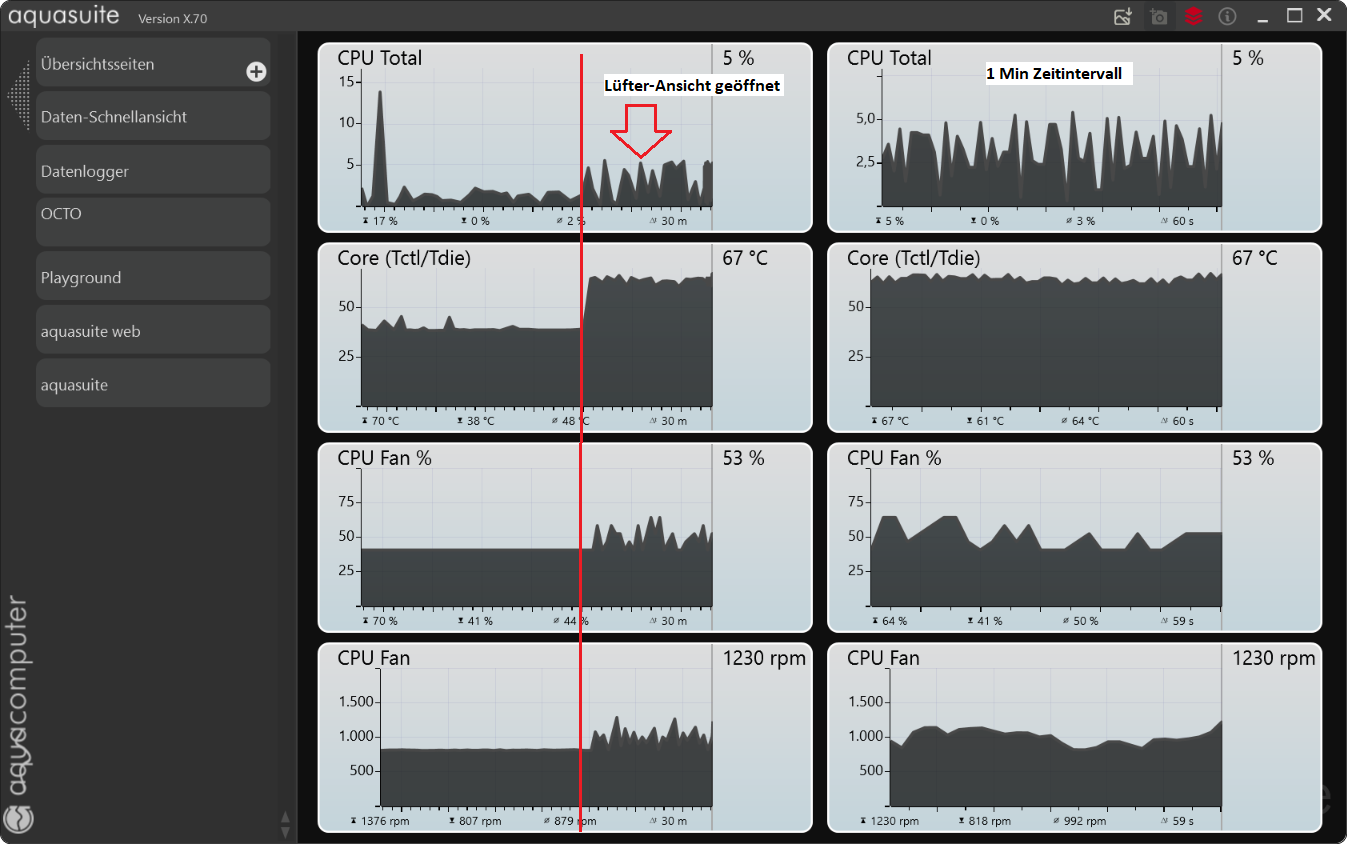Image resolution: width=1347 pixels, height=844 pixels.
Task: Select the CPU Total chart with 60 s interval
Action: click(x=1075, y=138)
